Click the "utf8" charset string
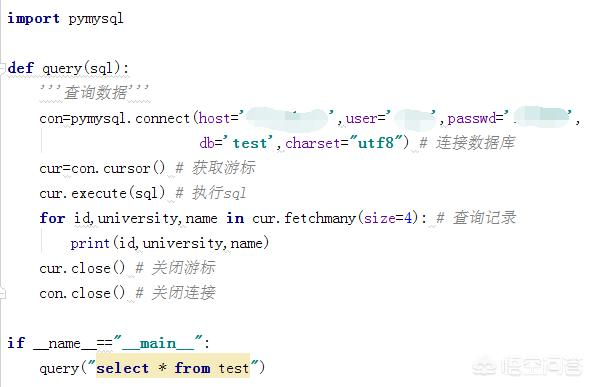Viewport: 594px width, 387px height. (x=376, y=143)
